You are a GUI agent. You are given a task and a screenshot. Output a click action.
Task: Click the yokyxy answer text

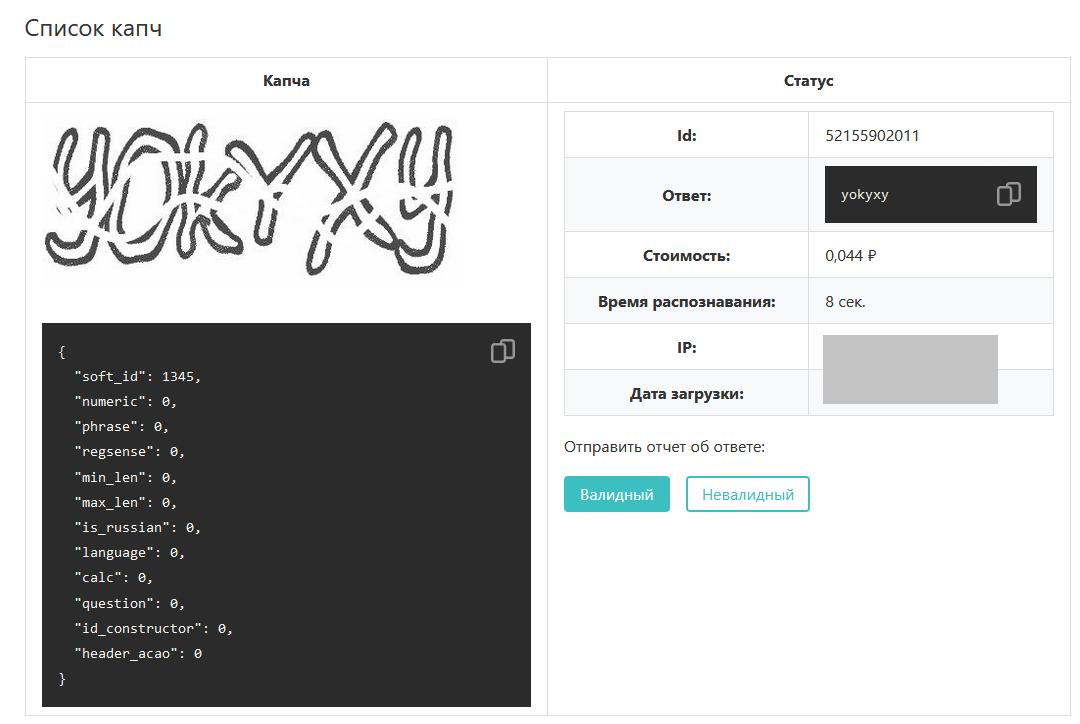pyautogui.click(x=865, y=195)
